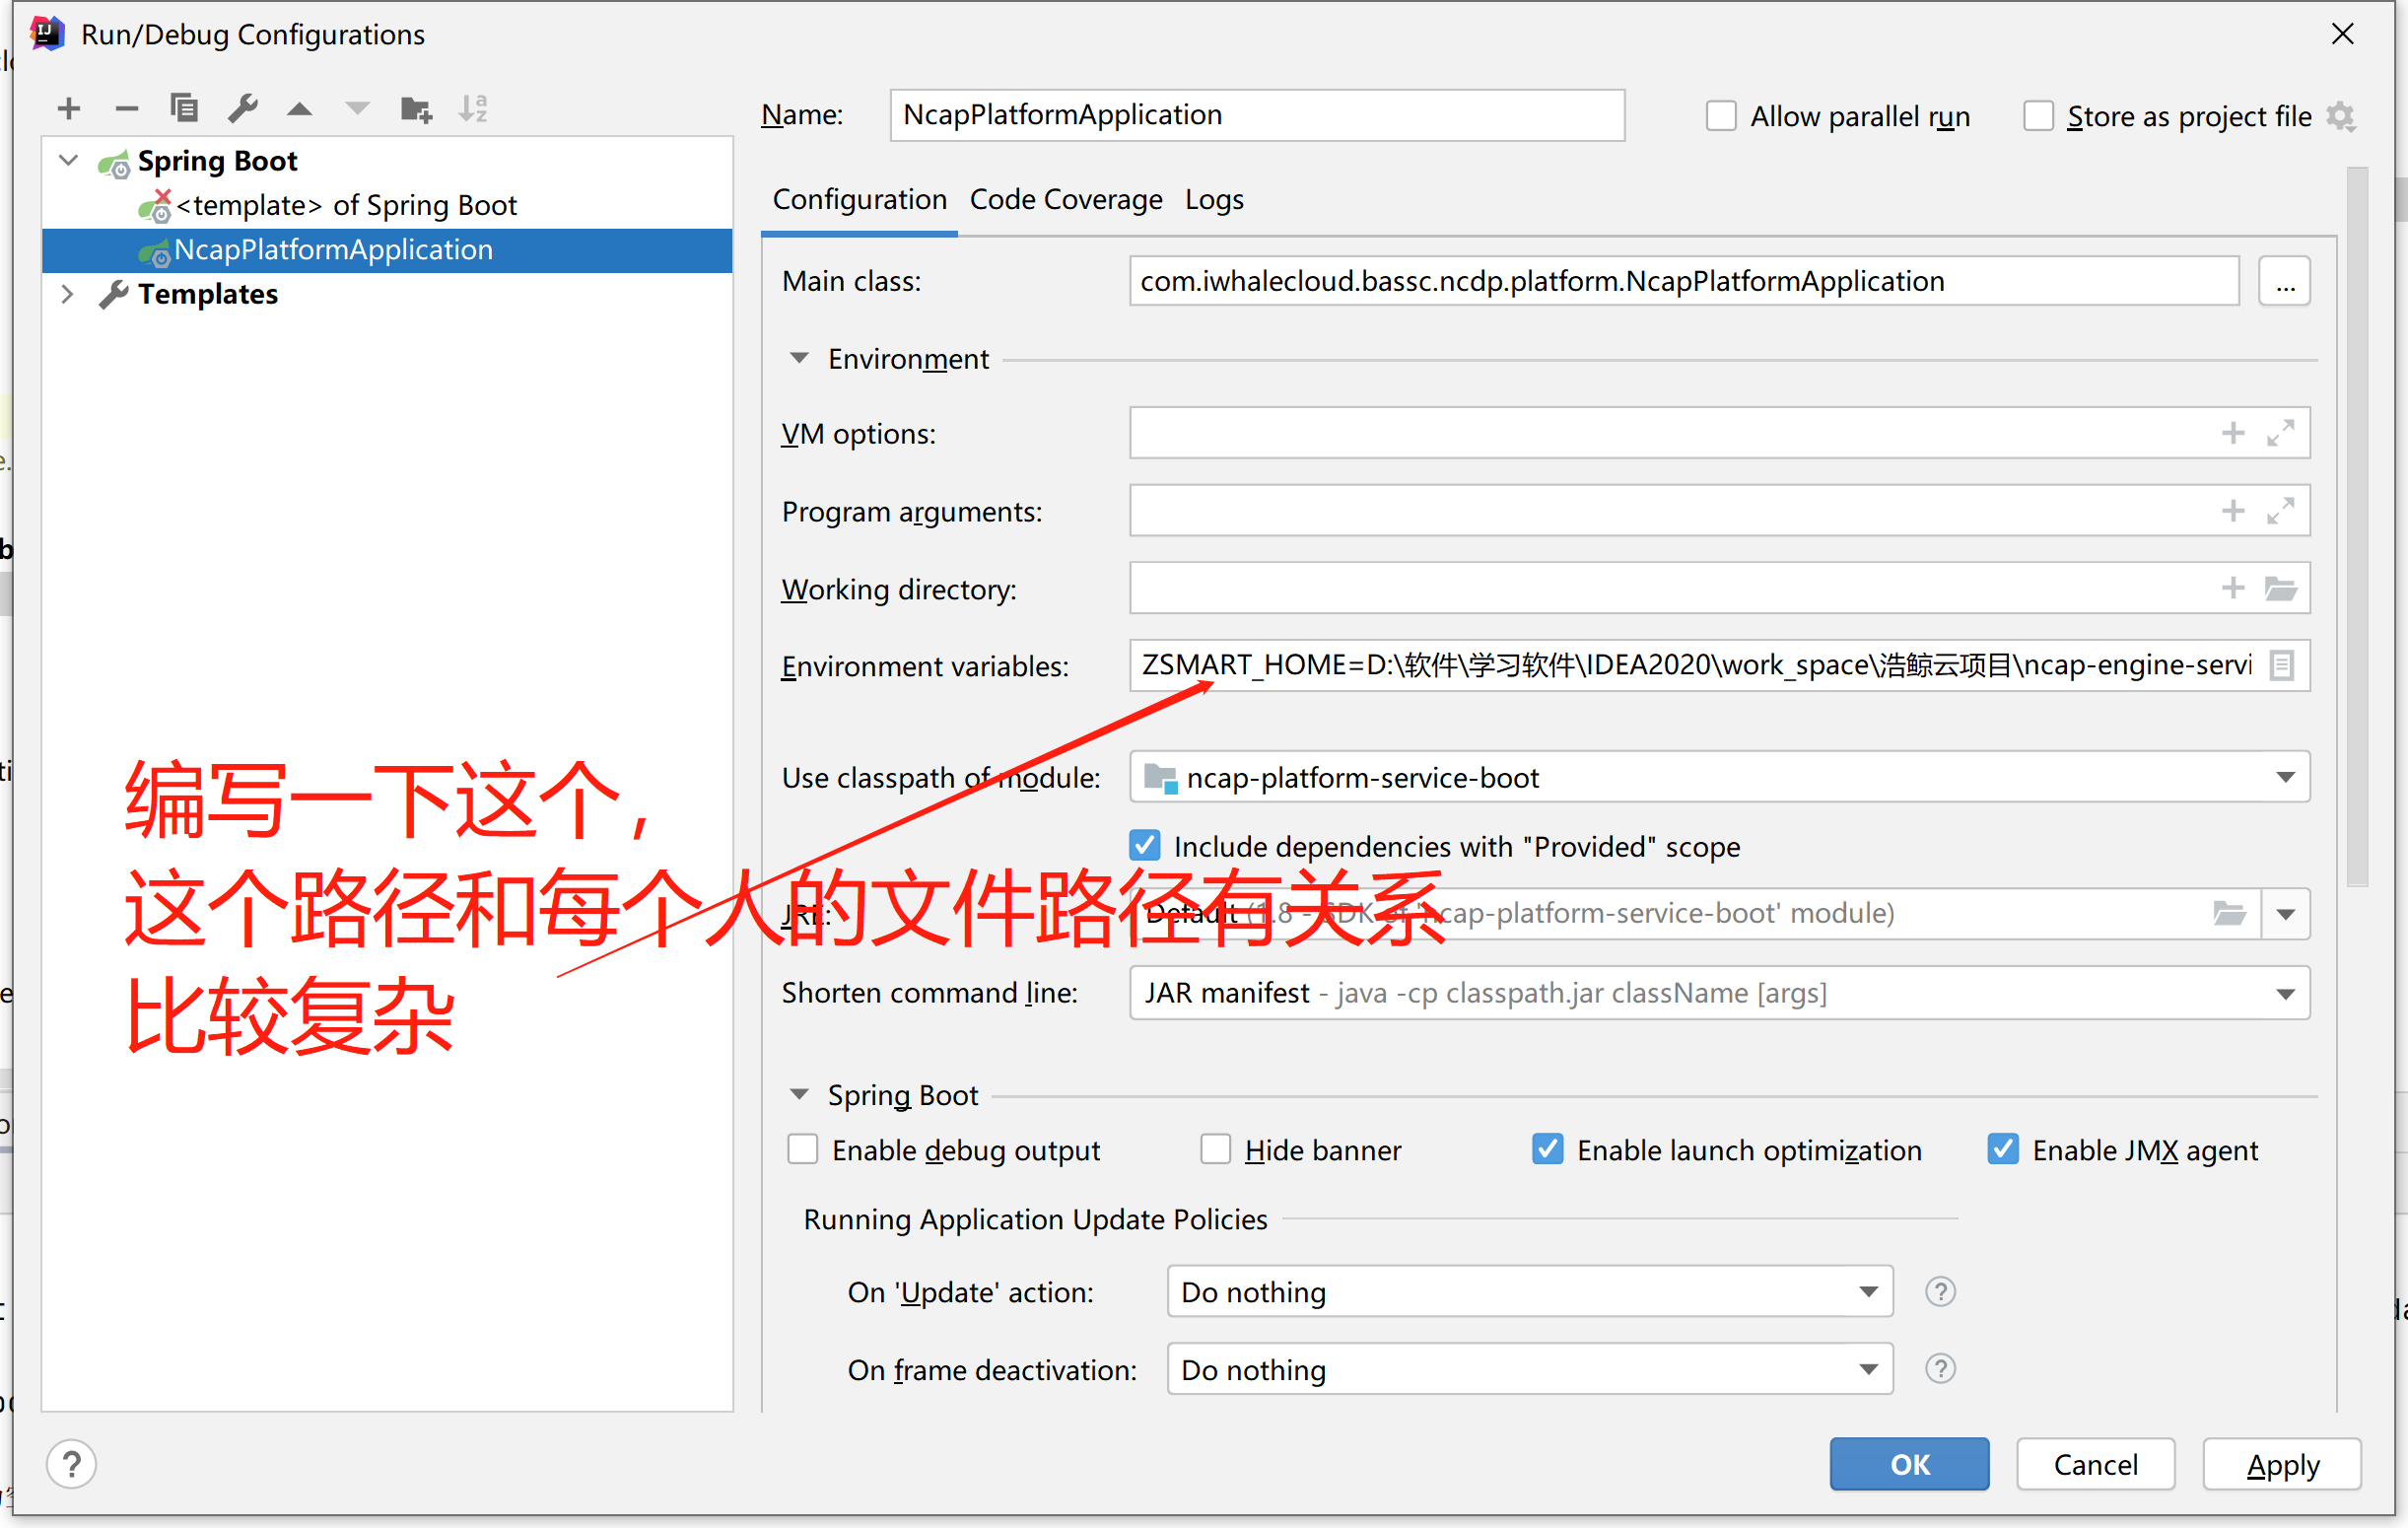Expand the VM options field editor
Viewport: 2408px width, 1528px height.
(2280, 433)
